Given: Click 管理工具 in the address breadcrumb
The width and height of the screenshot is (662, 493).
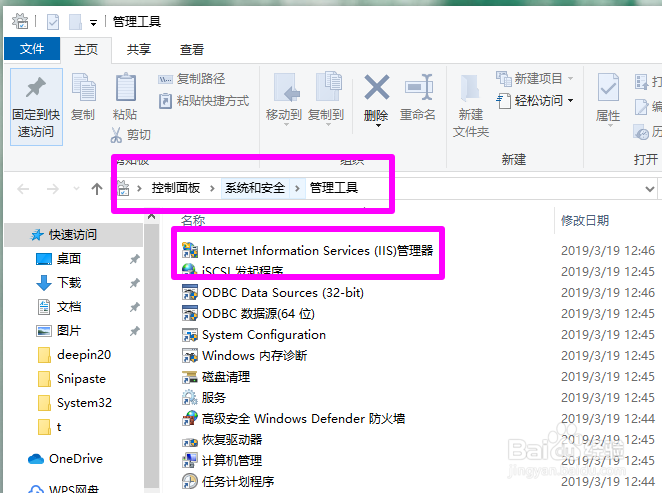Looking at the screenshot, I should coord(334,188).
